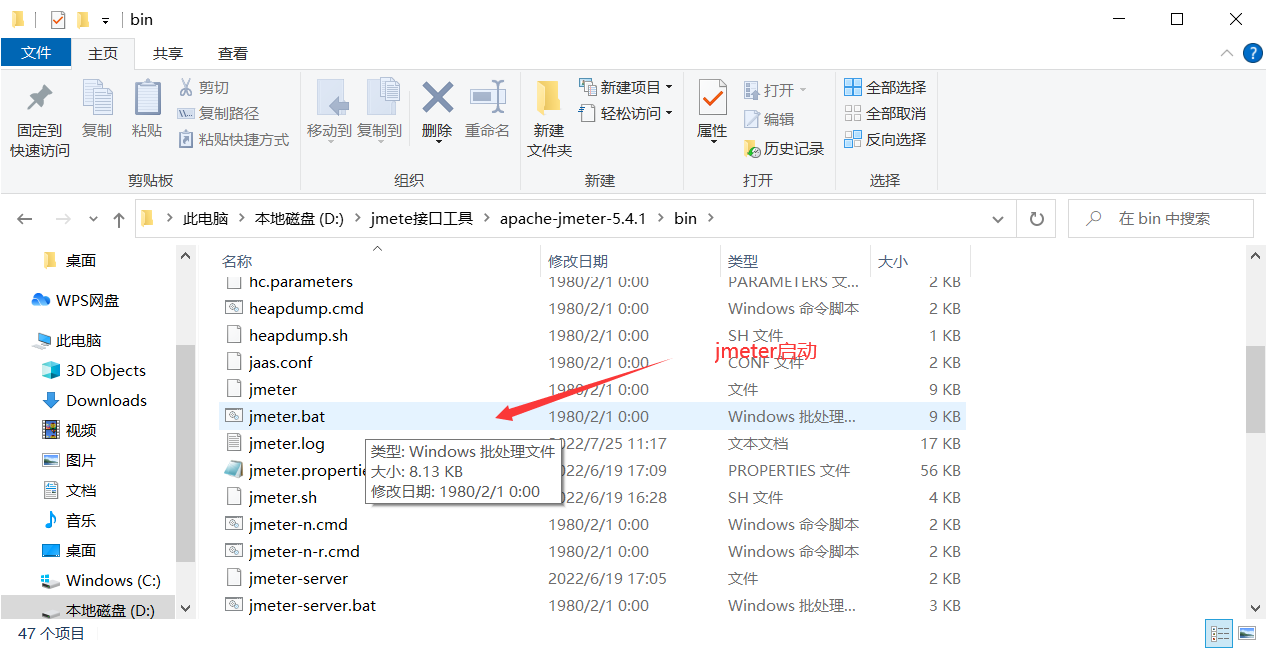Select 3D Objects in the navigation pane

(94, 370)
